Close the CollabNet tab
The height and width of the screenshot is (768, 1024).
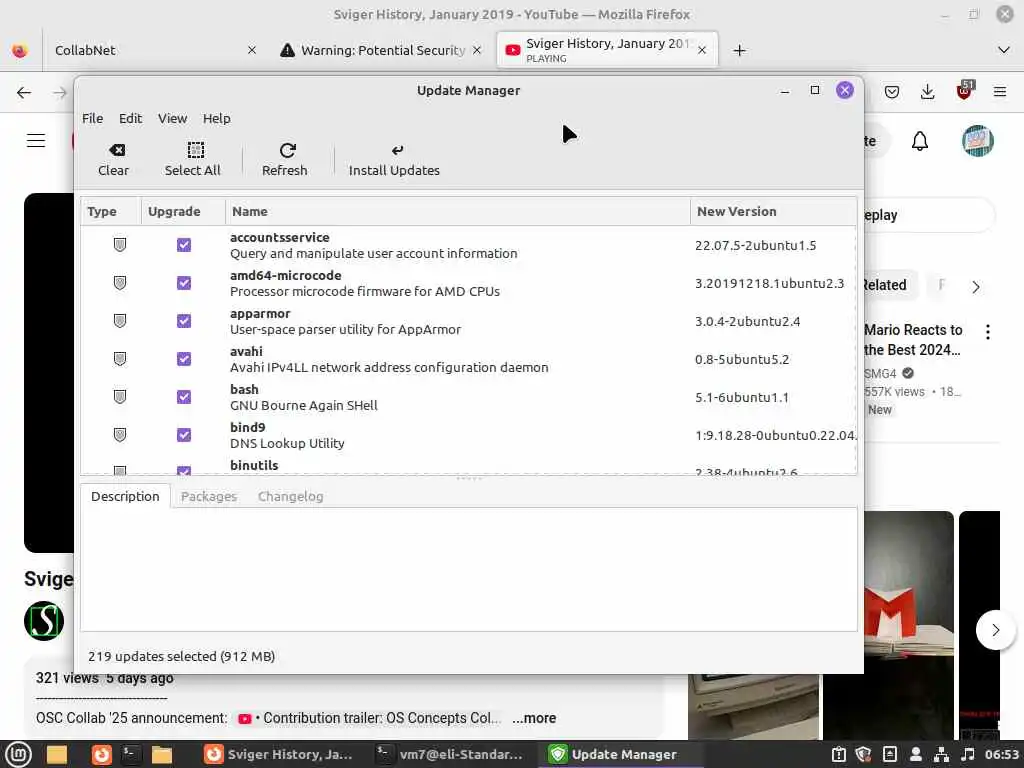click(x=252, y=50)
